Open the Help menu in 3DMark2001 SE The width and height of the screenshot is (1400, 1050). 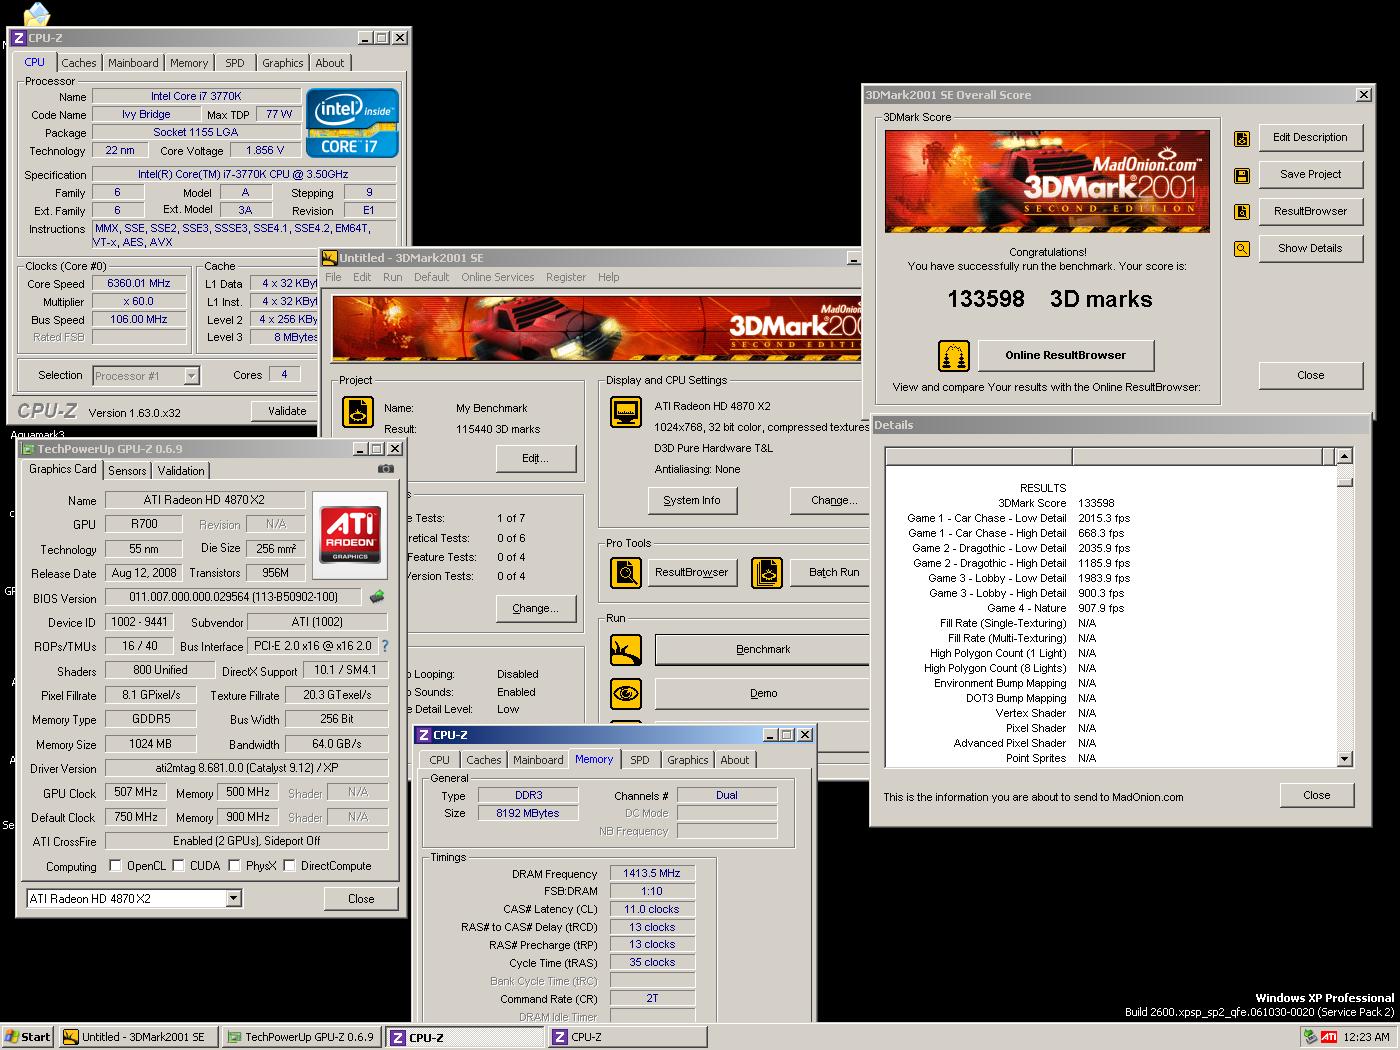point(608,277)
